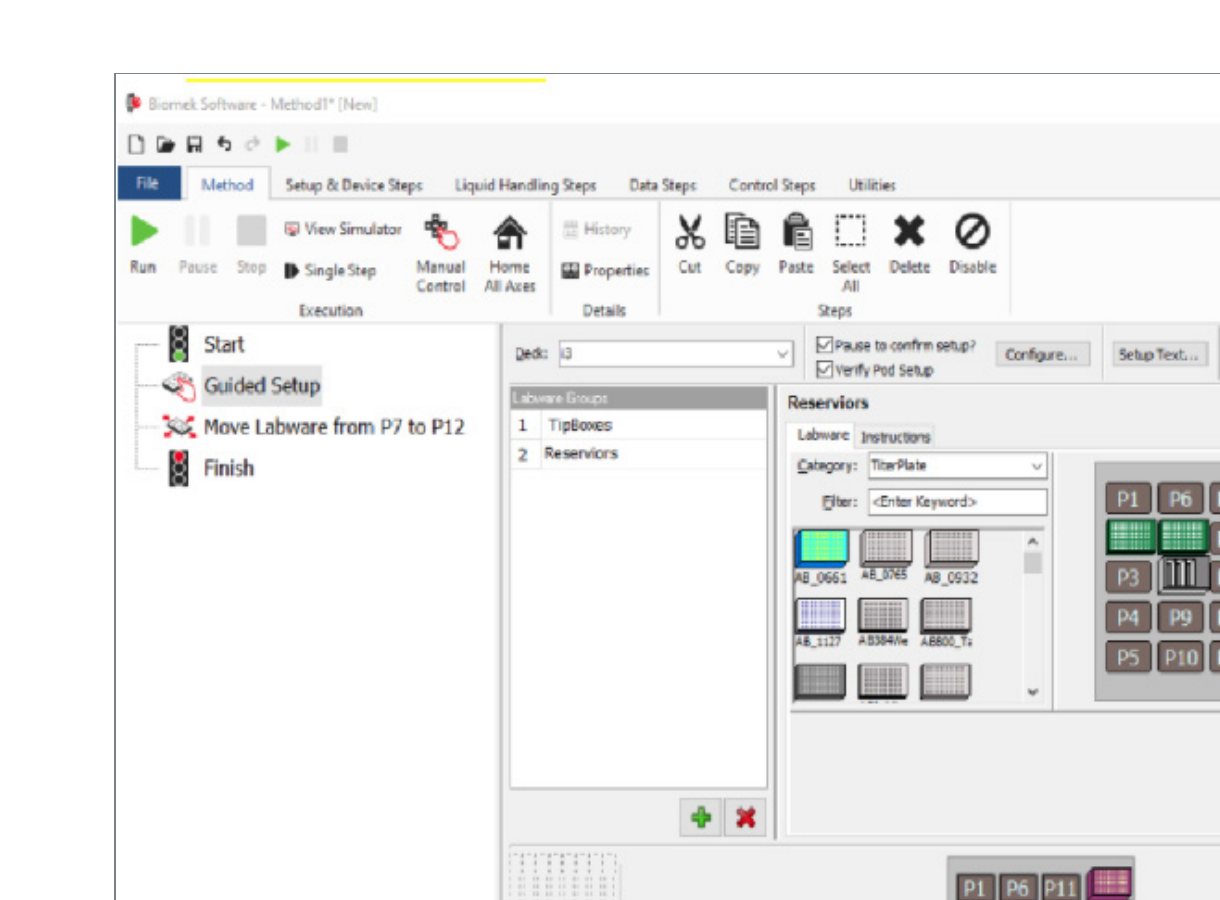
Task: Save the method using the floppy icon
Action: [x=195, y=145]
